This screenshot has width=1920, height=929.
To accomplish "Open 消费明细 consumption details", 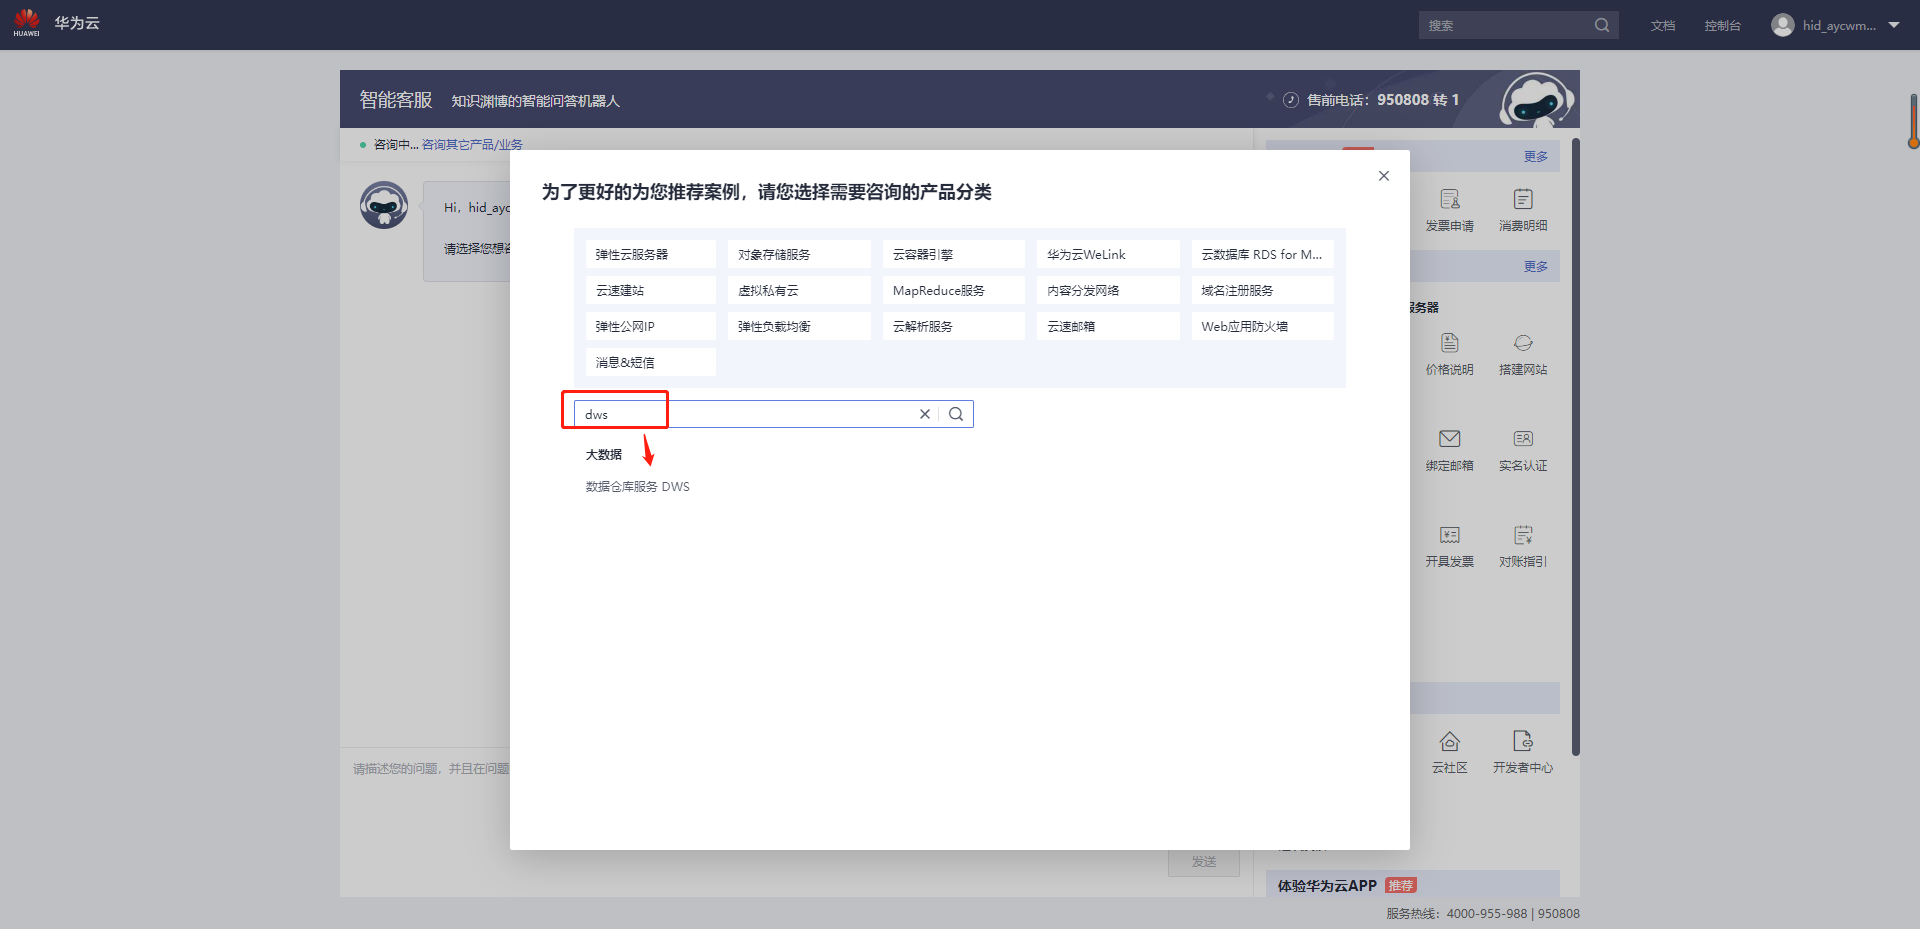I will tap(1523, 208).
